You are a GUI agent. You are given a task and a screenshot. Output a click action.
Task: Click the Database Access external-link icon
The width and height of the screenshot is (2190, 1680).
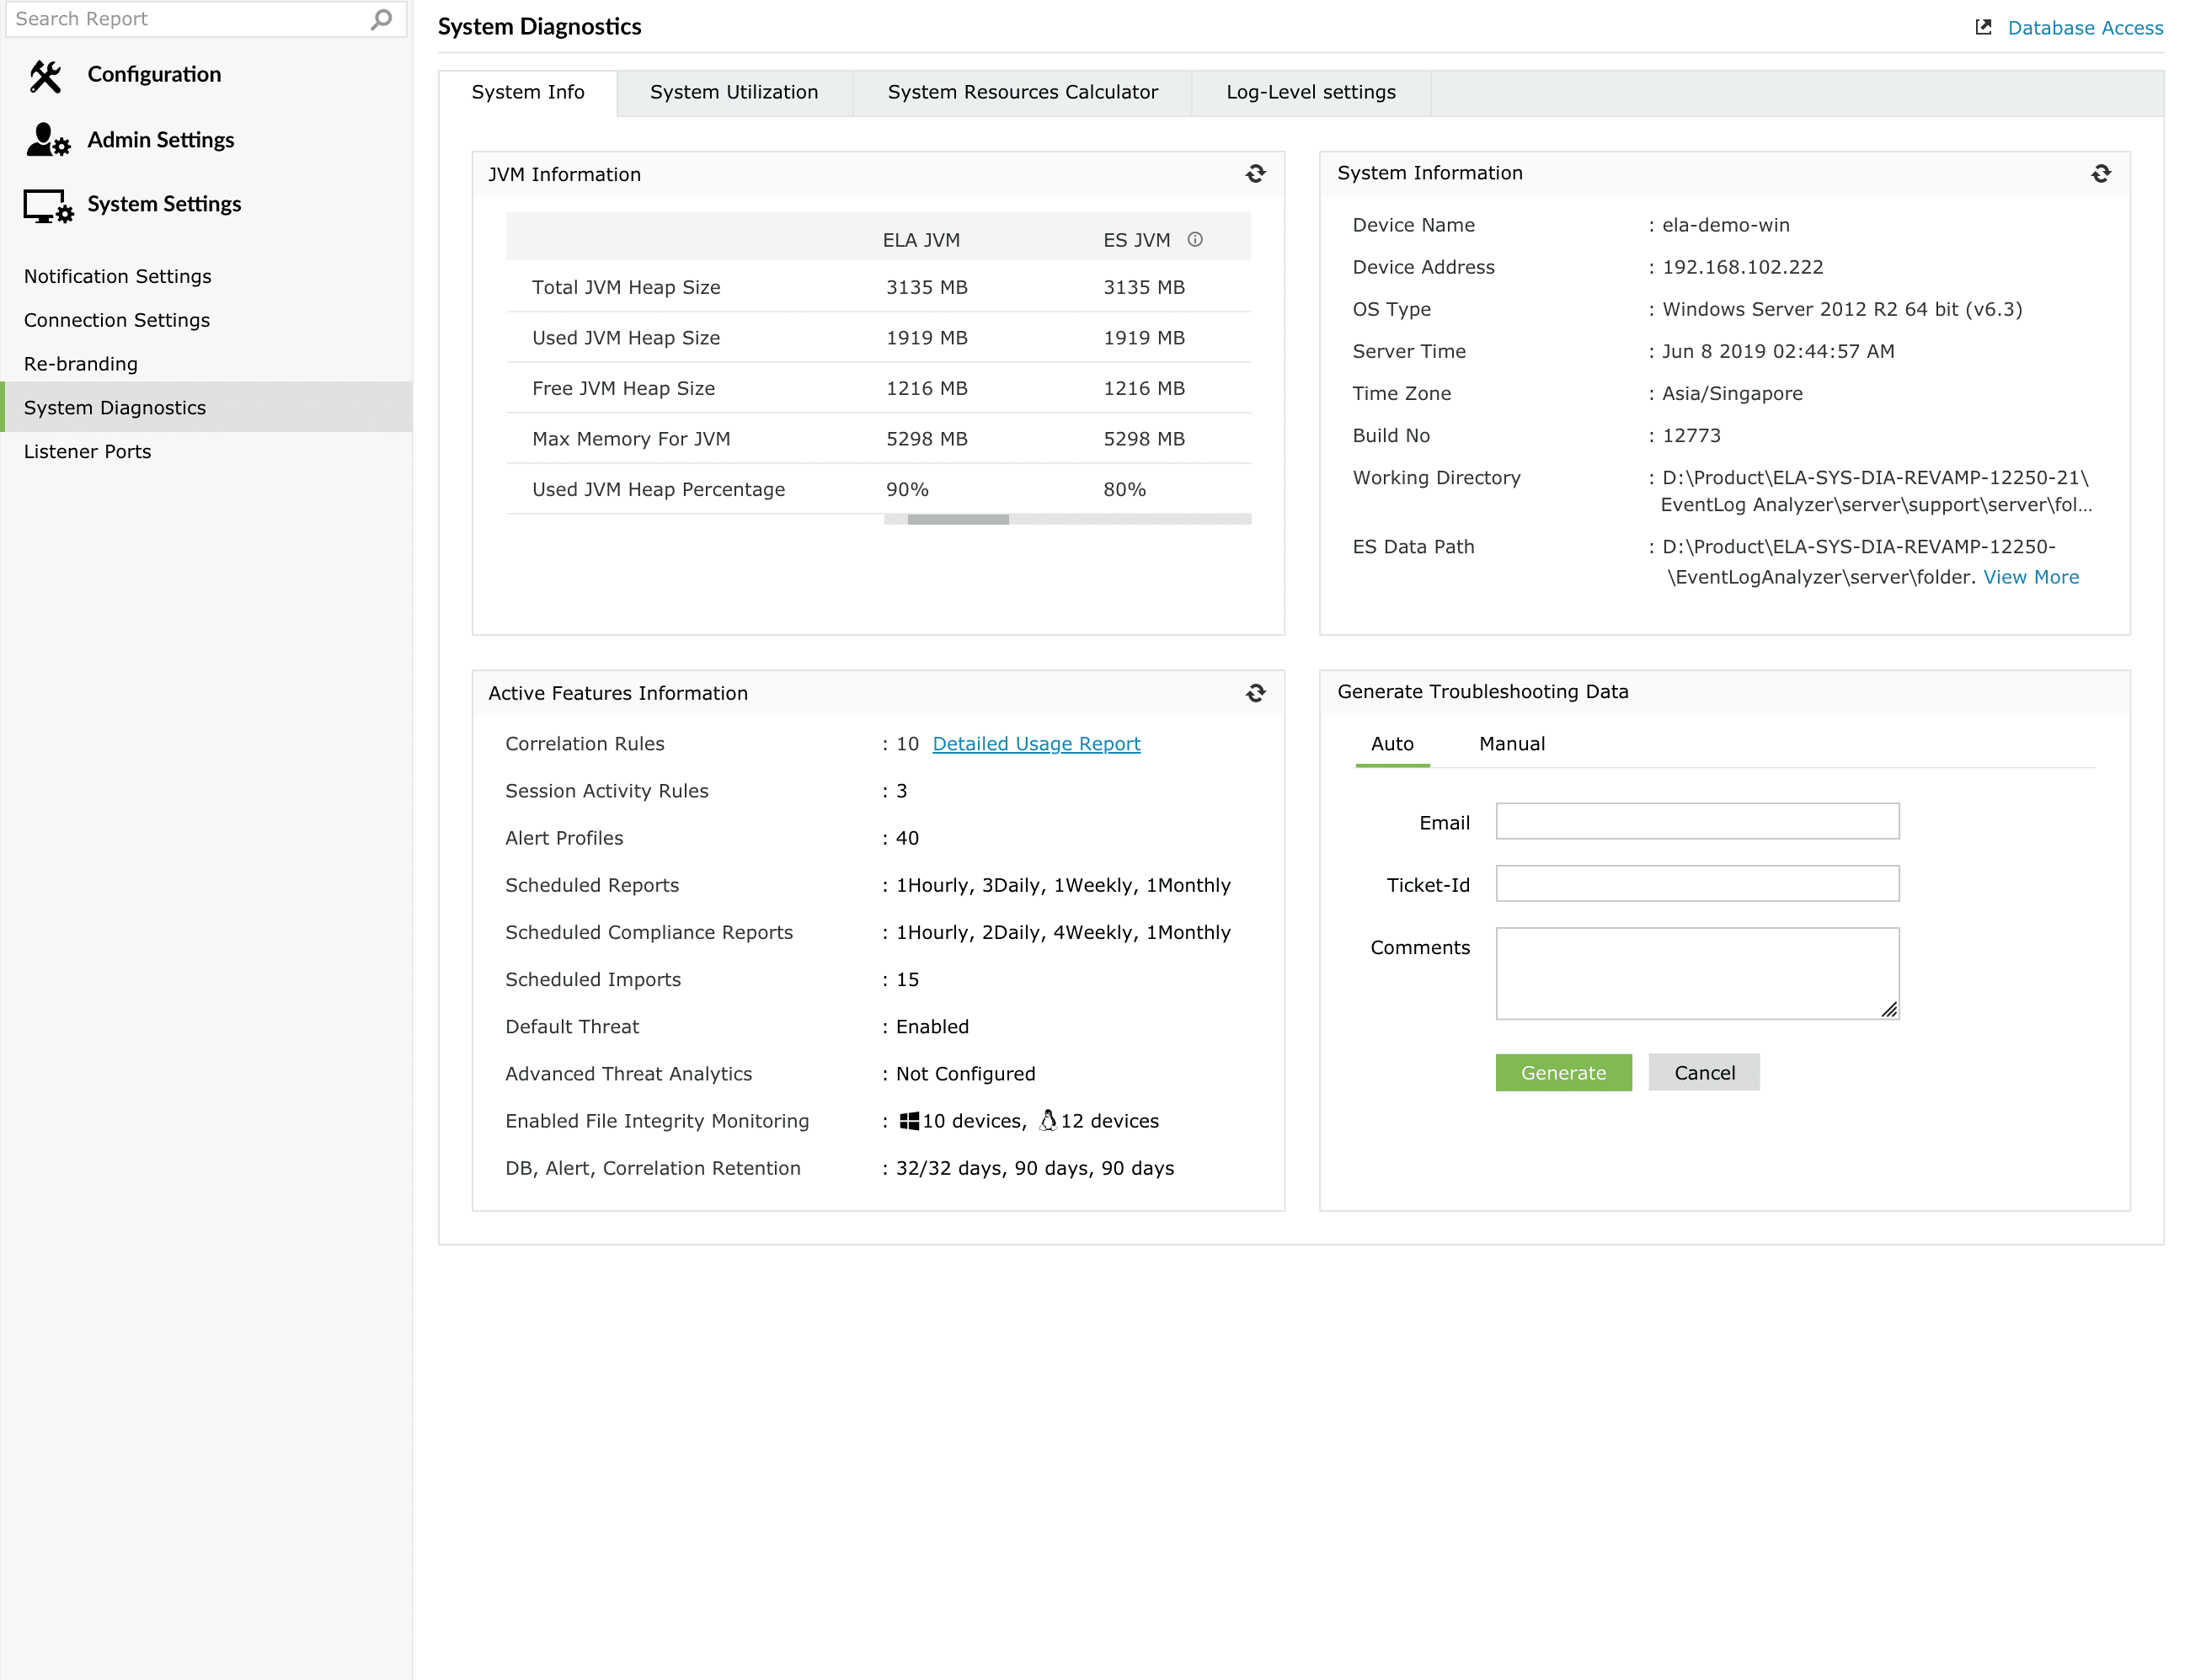[1983, 27]
